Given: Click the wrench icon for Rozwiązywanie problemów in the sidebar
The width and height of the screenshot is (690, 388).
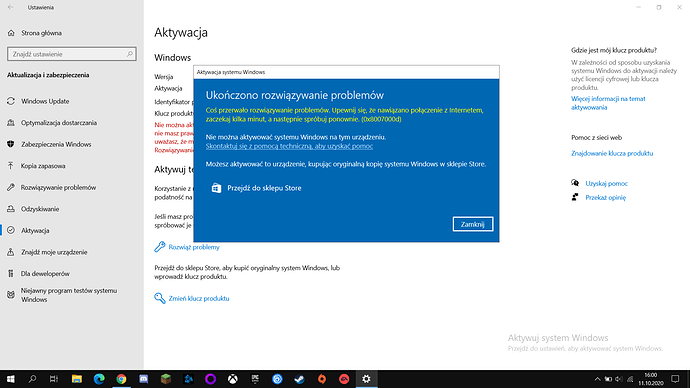Looking at the screenshot, I should (11, 187).
